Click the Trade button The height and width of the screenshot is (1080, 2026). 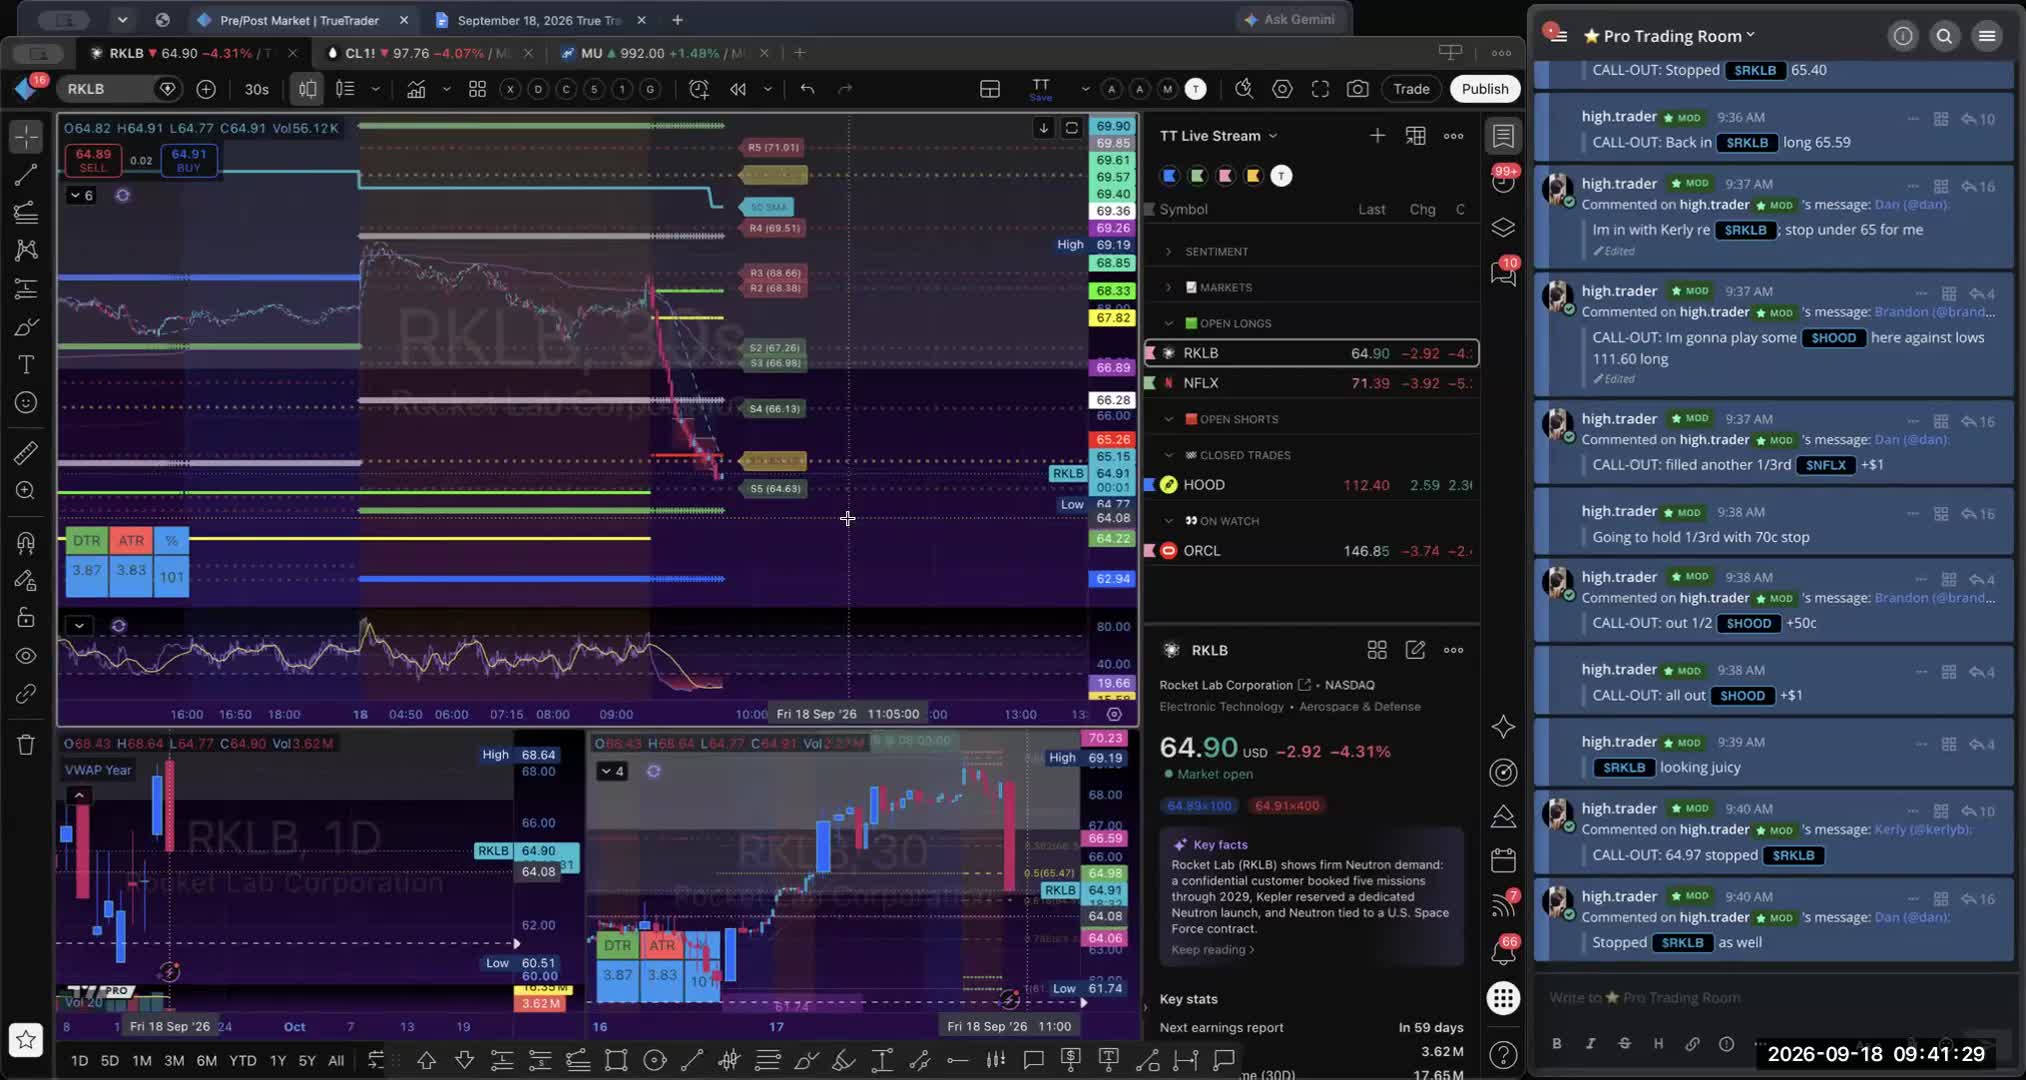pyautogui.click(x=1411, y=89)
